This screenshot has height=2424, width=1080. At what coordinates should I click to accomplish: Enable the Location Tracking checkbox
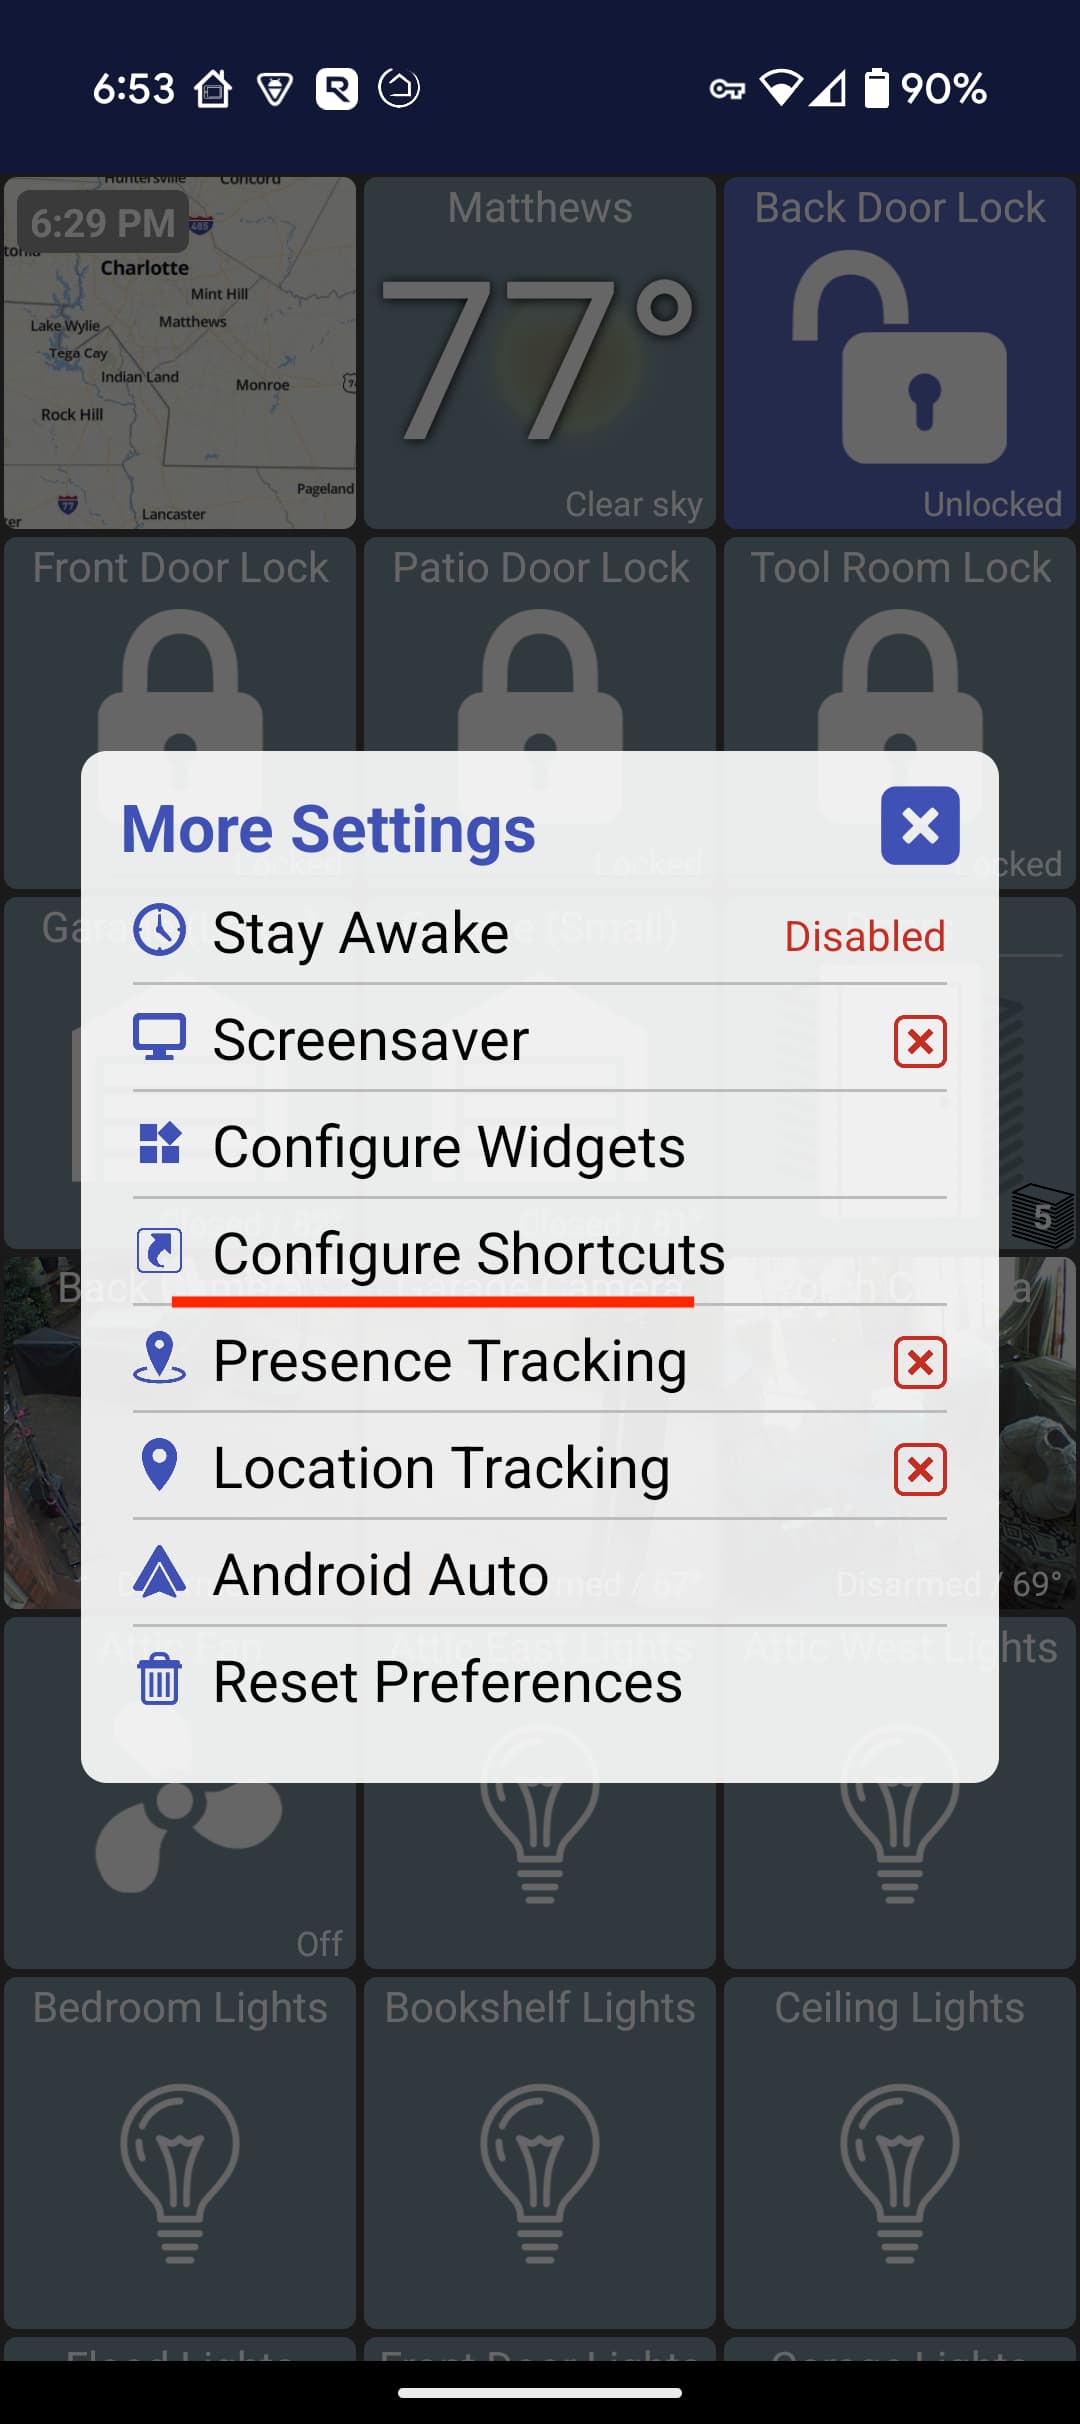click(920, 1469)
